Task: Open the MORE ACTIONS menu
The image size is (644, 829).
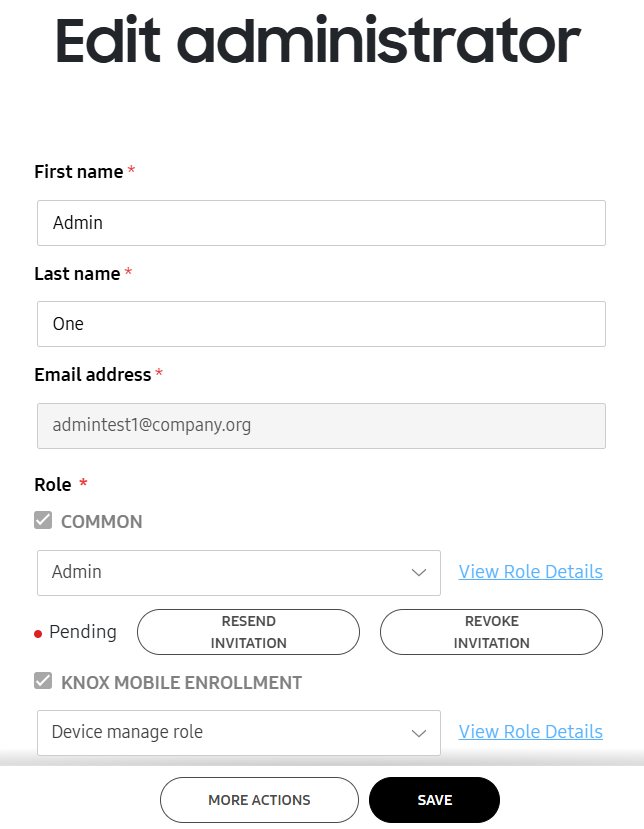Action: coord(259,799)
